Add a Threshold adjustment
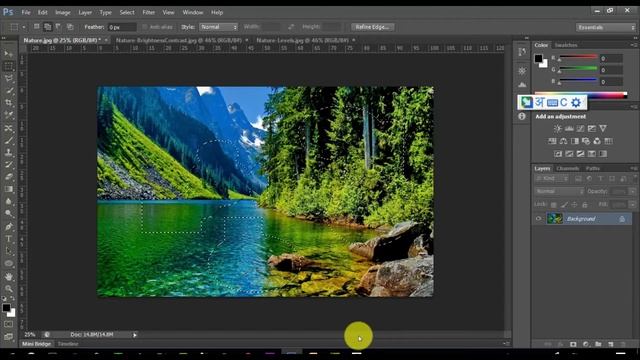The height and width of the screenshot is (360, 640). (x=580, y=154)
